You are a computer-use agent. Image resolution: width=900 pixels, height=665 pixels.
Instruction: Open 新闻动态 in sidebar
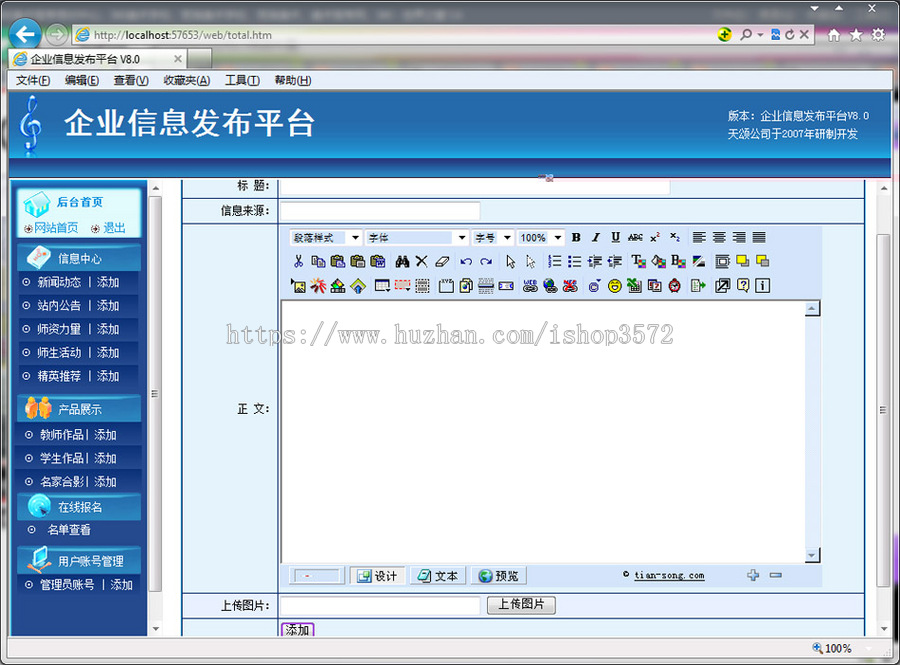click(x=59, y=282)
